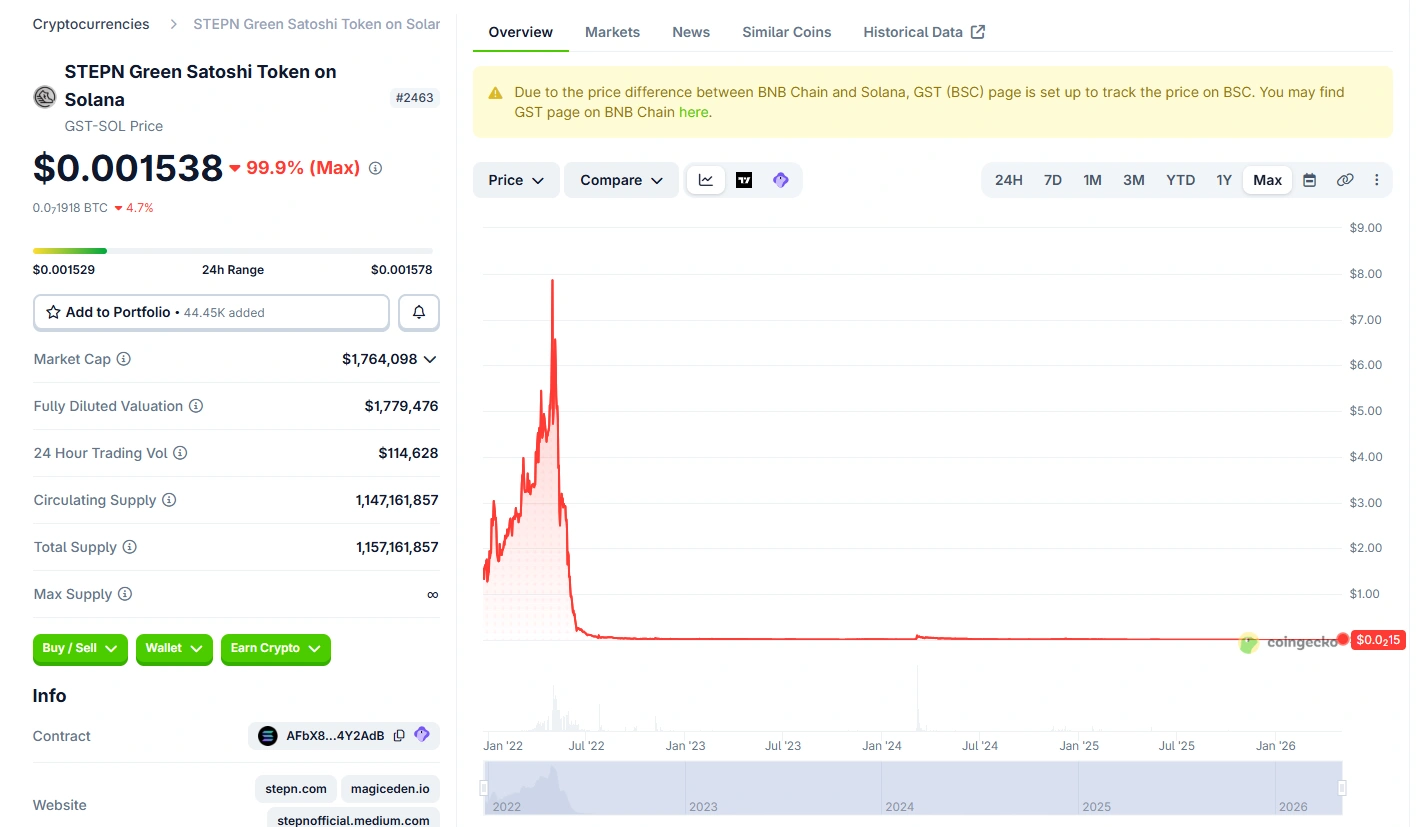Screen dimensions: 1417x827
Task: Follow the 'here' BNB Chain link
Action: pos(693,112)
